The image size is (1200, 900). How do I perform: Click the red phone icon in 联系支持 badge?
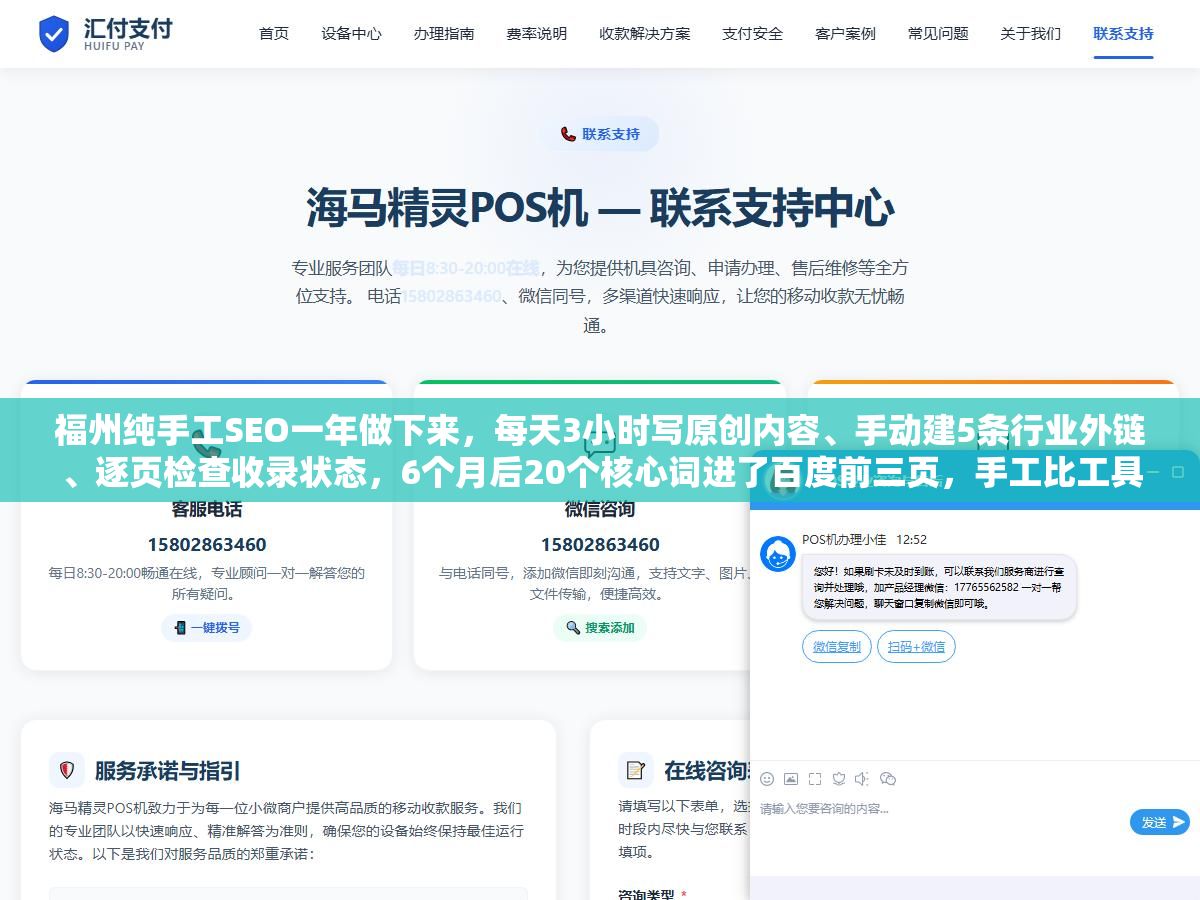(568, 134)
